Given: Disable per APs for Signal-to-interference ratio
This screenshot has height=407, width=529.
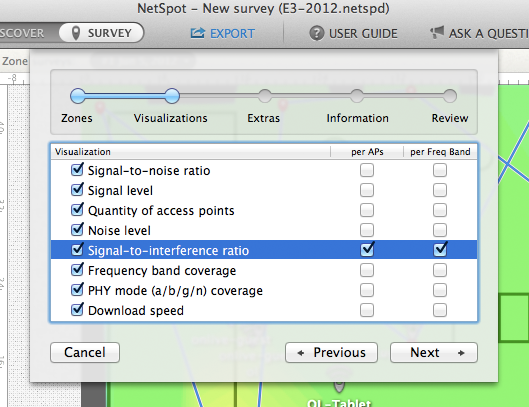Looking at the screenshot, I should point(367,249).
